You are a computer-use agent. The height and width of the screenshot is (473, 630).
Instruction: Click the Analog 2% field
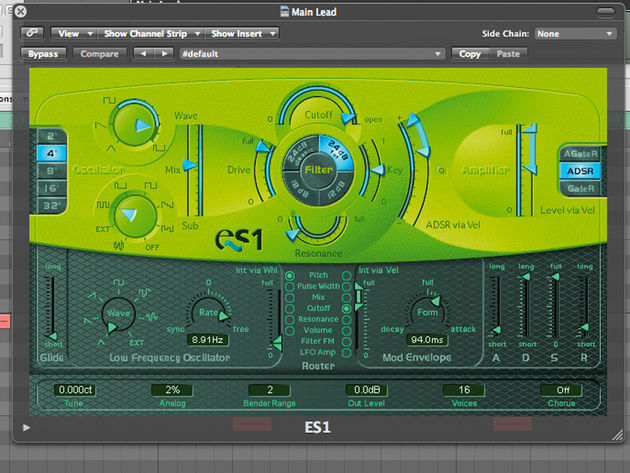click(x=172, y=390)
